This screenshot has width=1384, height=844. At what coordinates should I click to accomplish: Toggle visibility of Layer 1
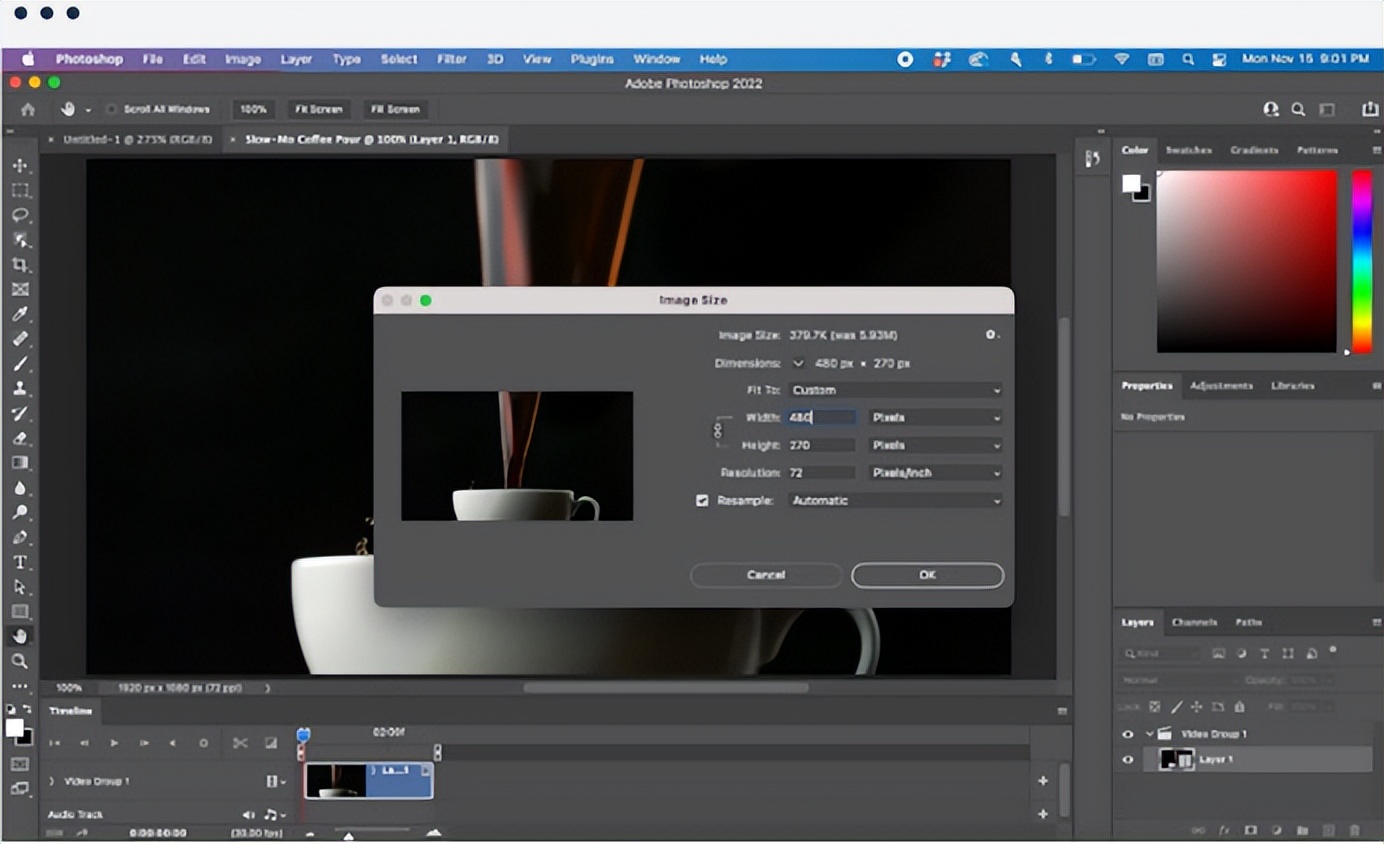[1128, 760]
